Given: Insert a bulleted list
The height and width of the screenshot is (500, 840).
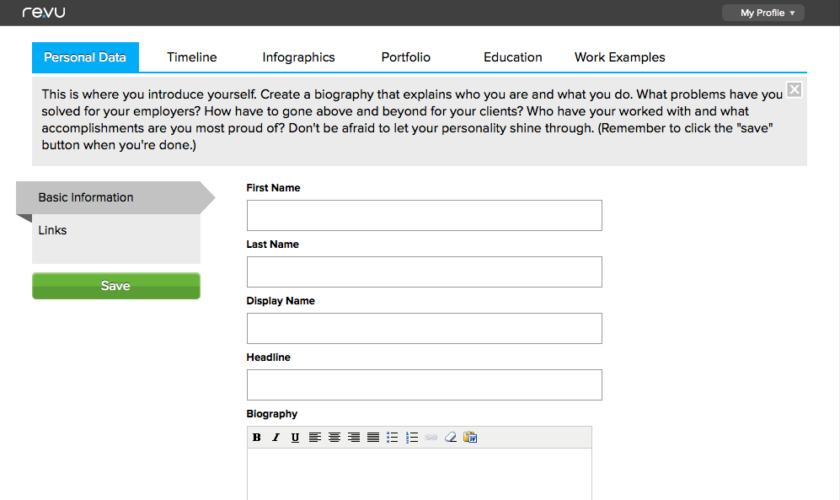Looking at the screenshot, I should pos(392,438).
